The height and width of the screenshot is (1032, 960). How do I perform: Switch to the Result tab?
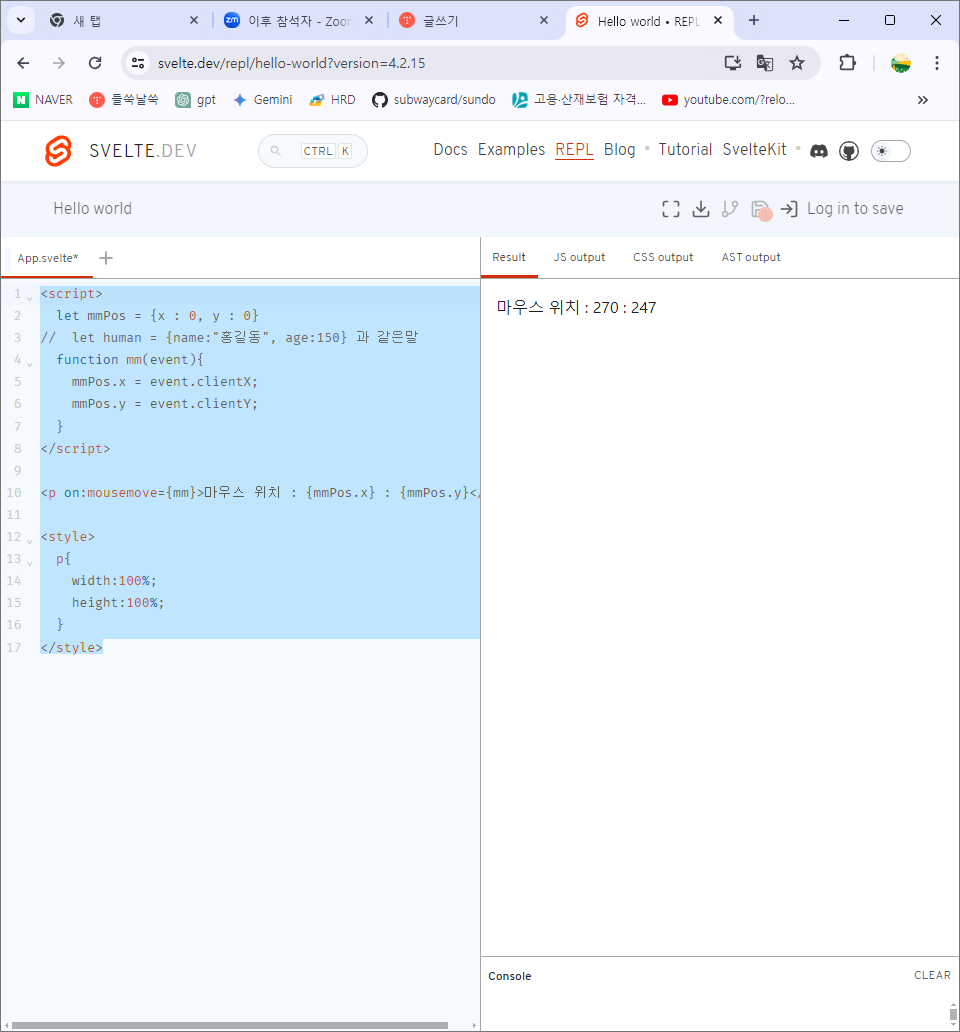click(x=509, y=257)
